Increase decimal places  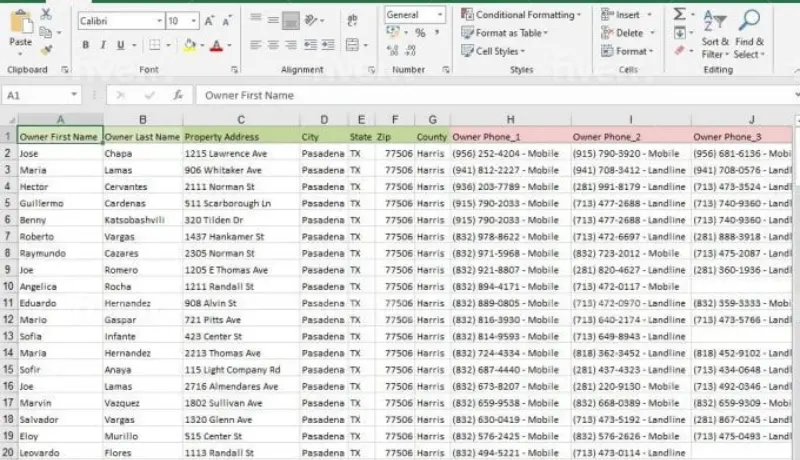pos(392,50)
